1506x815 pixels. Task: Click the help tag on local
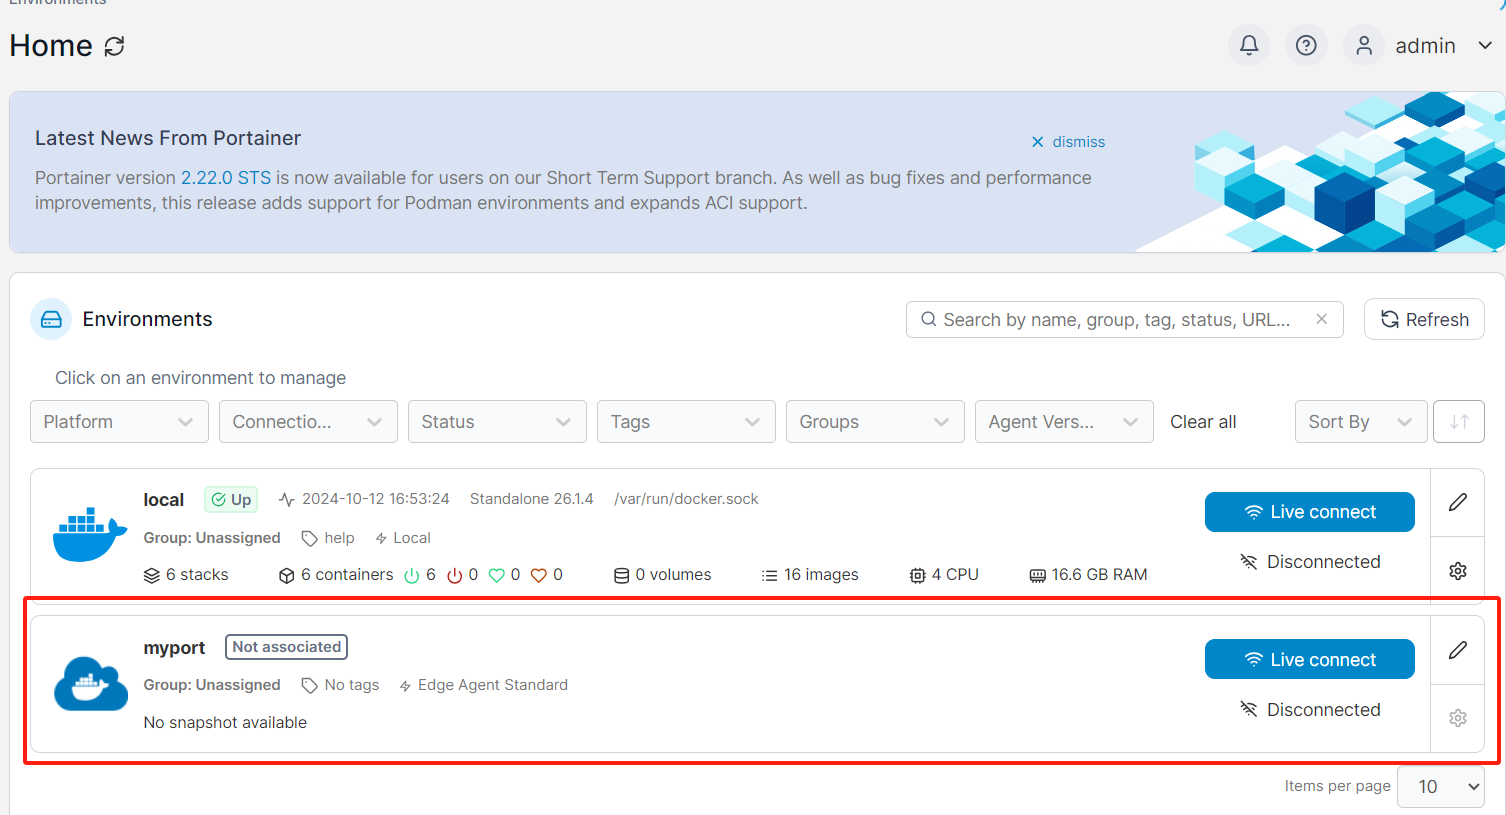339,538
